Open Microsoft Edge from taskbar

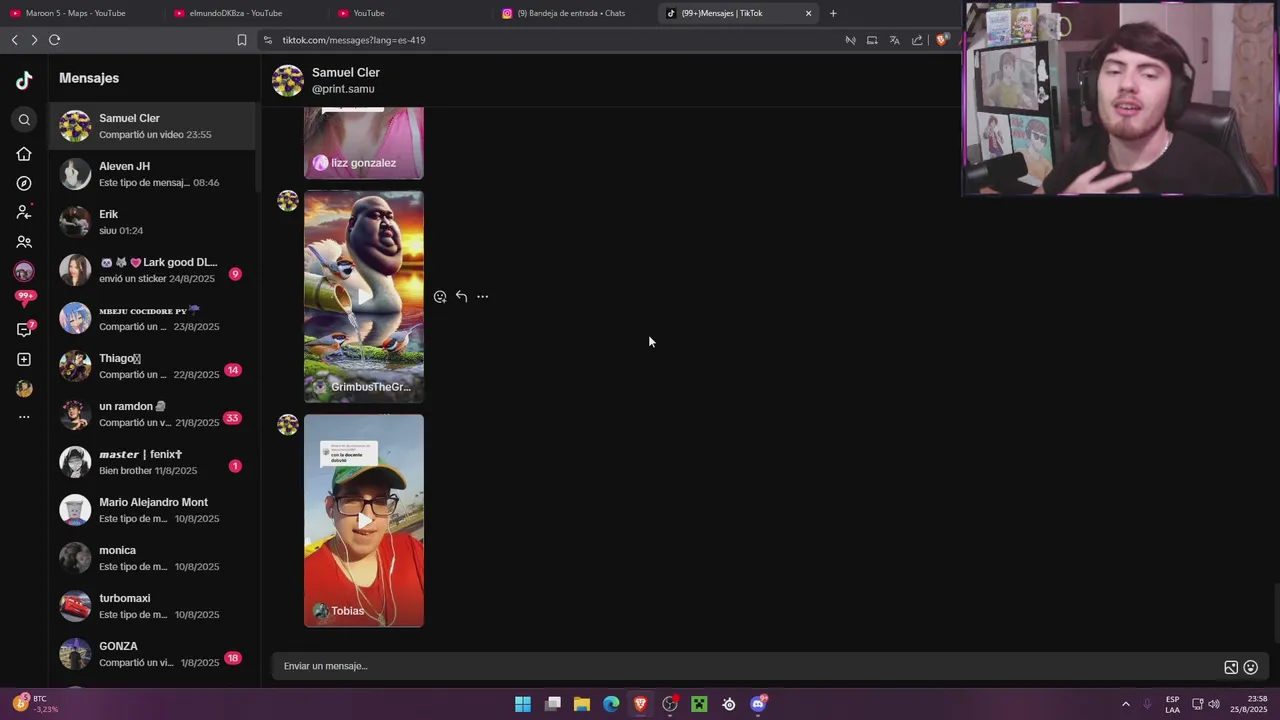(611, 704)
